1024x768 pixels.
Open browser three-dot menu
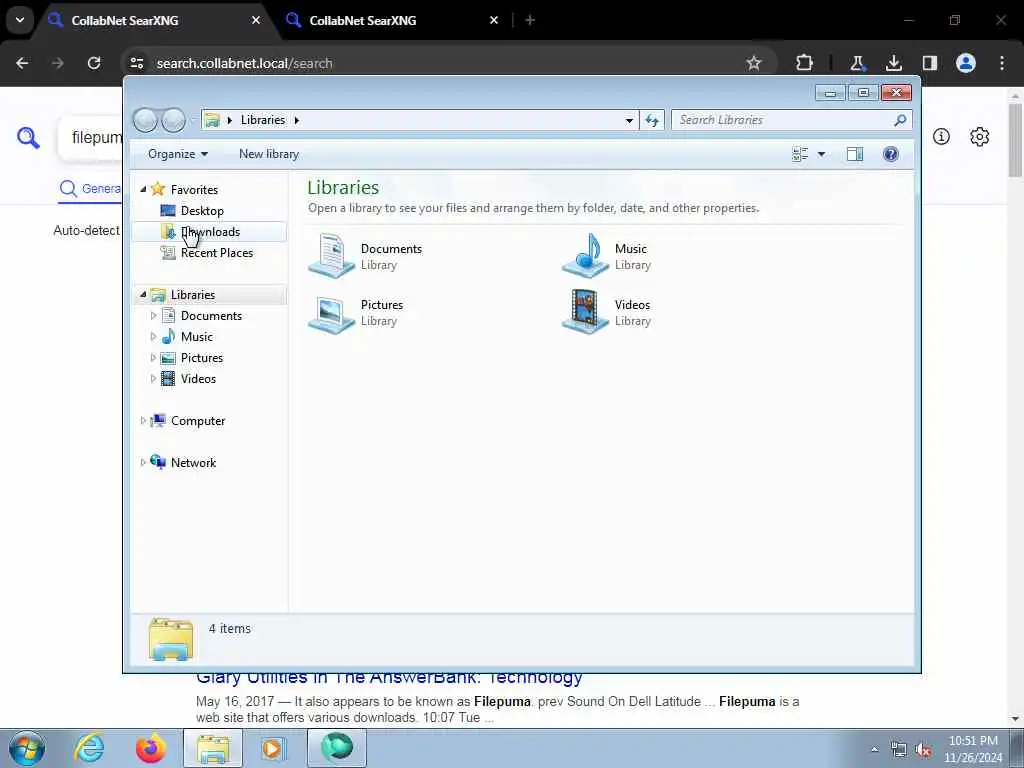(x=1002, y=63)
